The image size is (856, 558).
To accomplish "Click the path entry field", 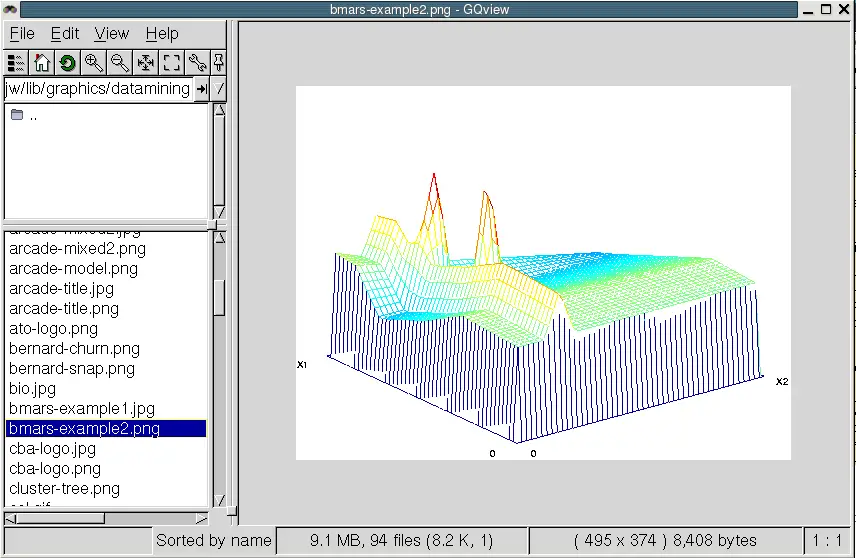I will point(98,89).
